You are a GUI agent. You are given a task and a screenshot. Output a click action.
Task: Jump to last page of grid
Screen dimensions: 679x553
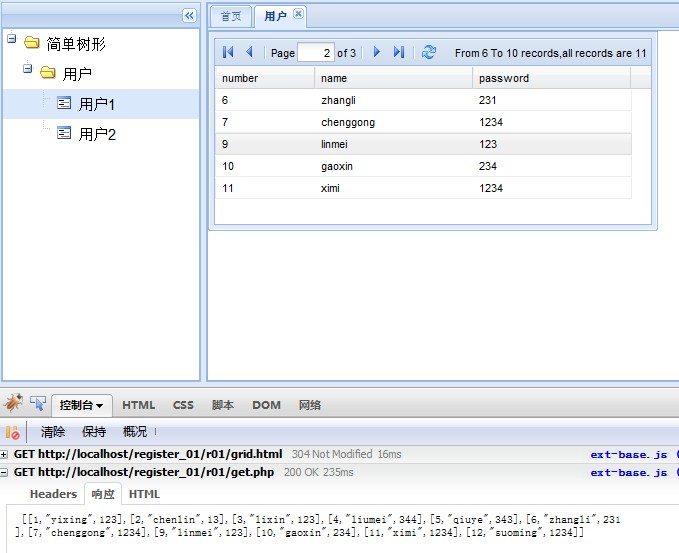[x=398, y=52]
